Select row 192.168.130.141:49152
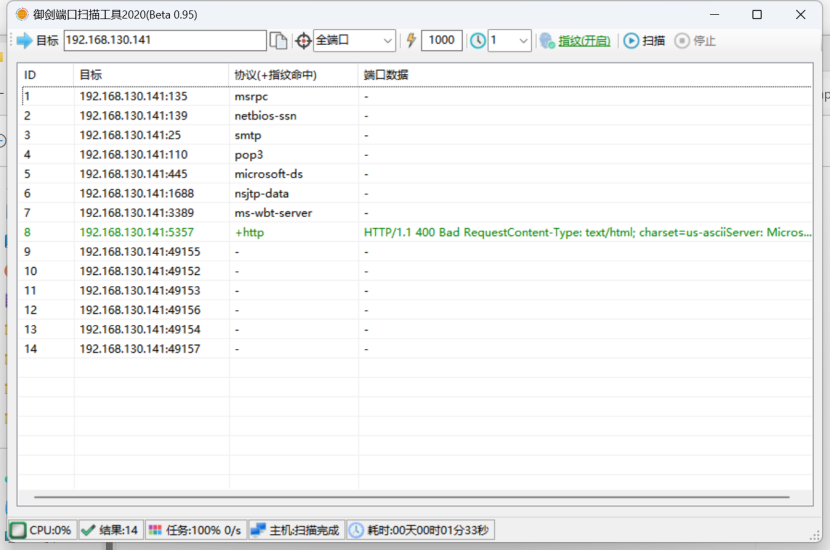Viewport: 831px width, 550px height. point(416,271)
